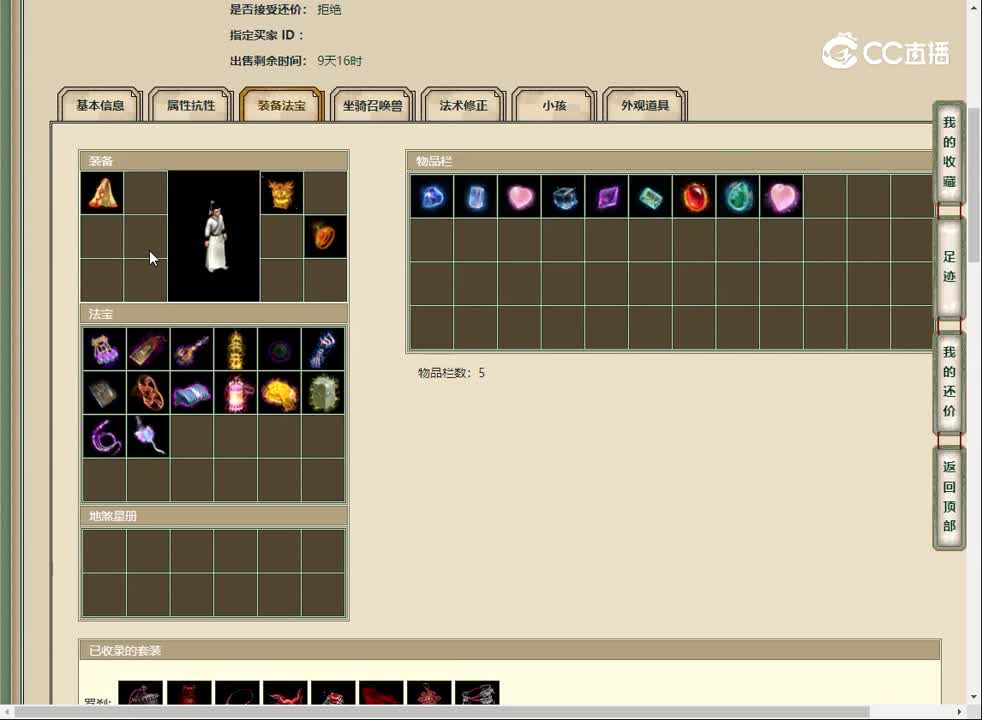
Task: Open the 坐骑召唤兽 tab
Action: point(373,105)
